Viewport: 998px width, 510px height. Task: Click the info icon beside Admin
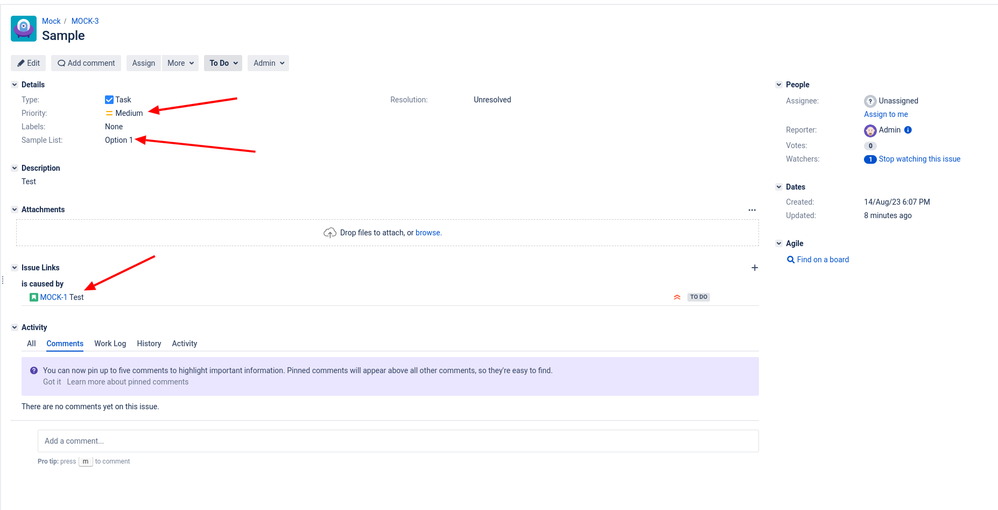pyautogui.click(x=908, y=130)
